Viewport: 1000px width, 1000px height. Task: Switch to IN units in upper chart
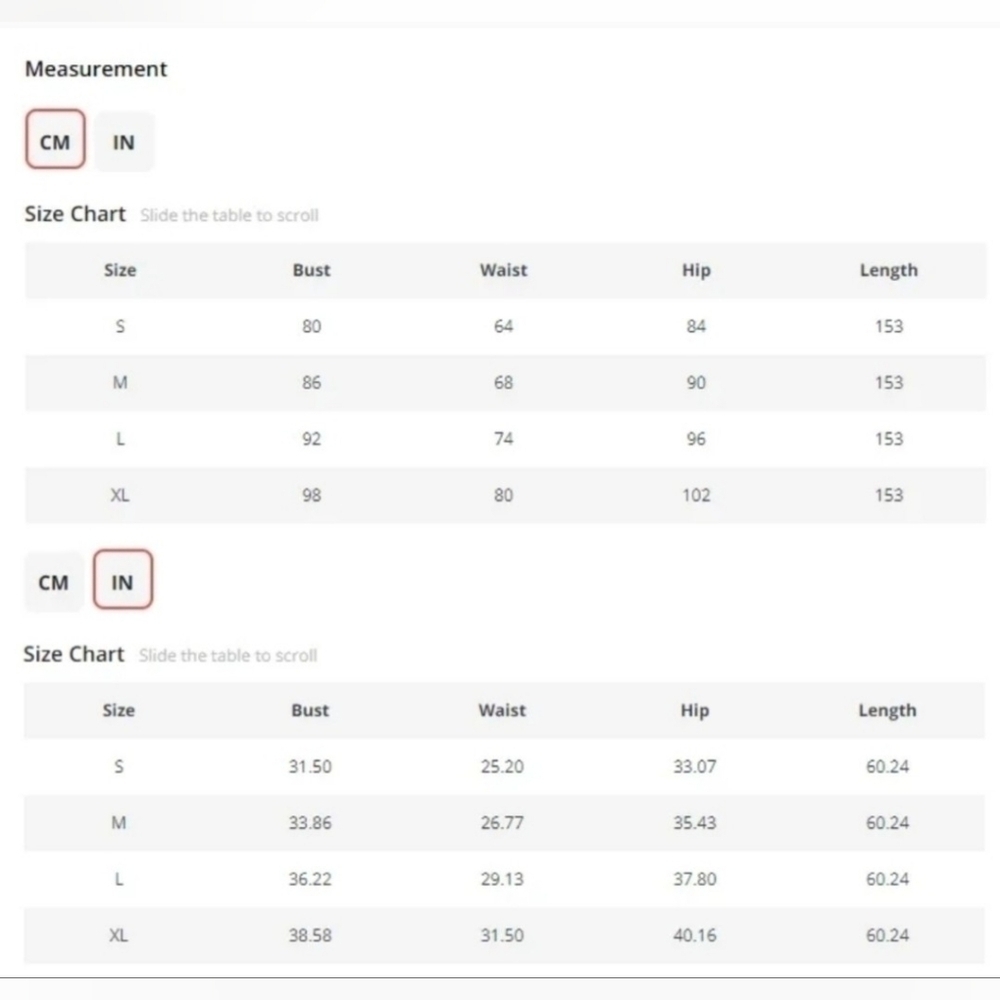coord(124,142)
